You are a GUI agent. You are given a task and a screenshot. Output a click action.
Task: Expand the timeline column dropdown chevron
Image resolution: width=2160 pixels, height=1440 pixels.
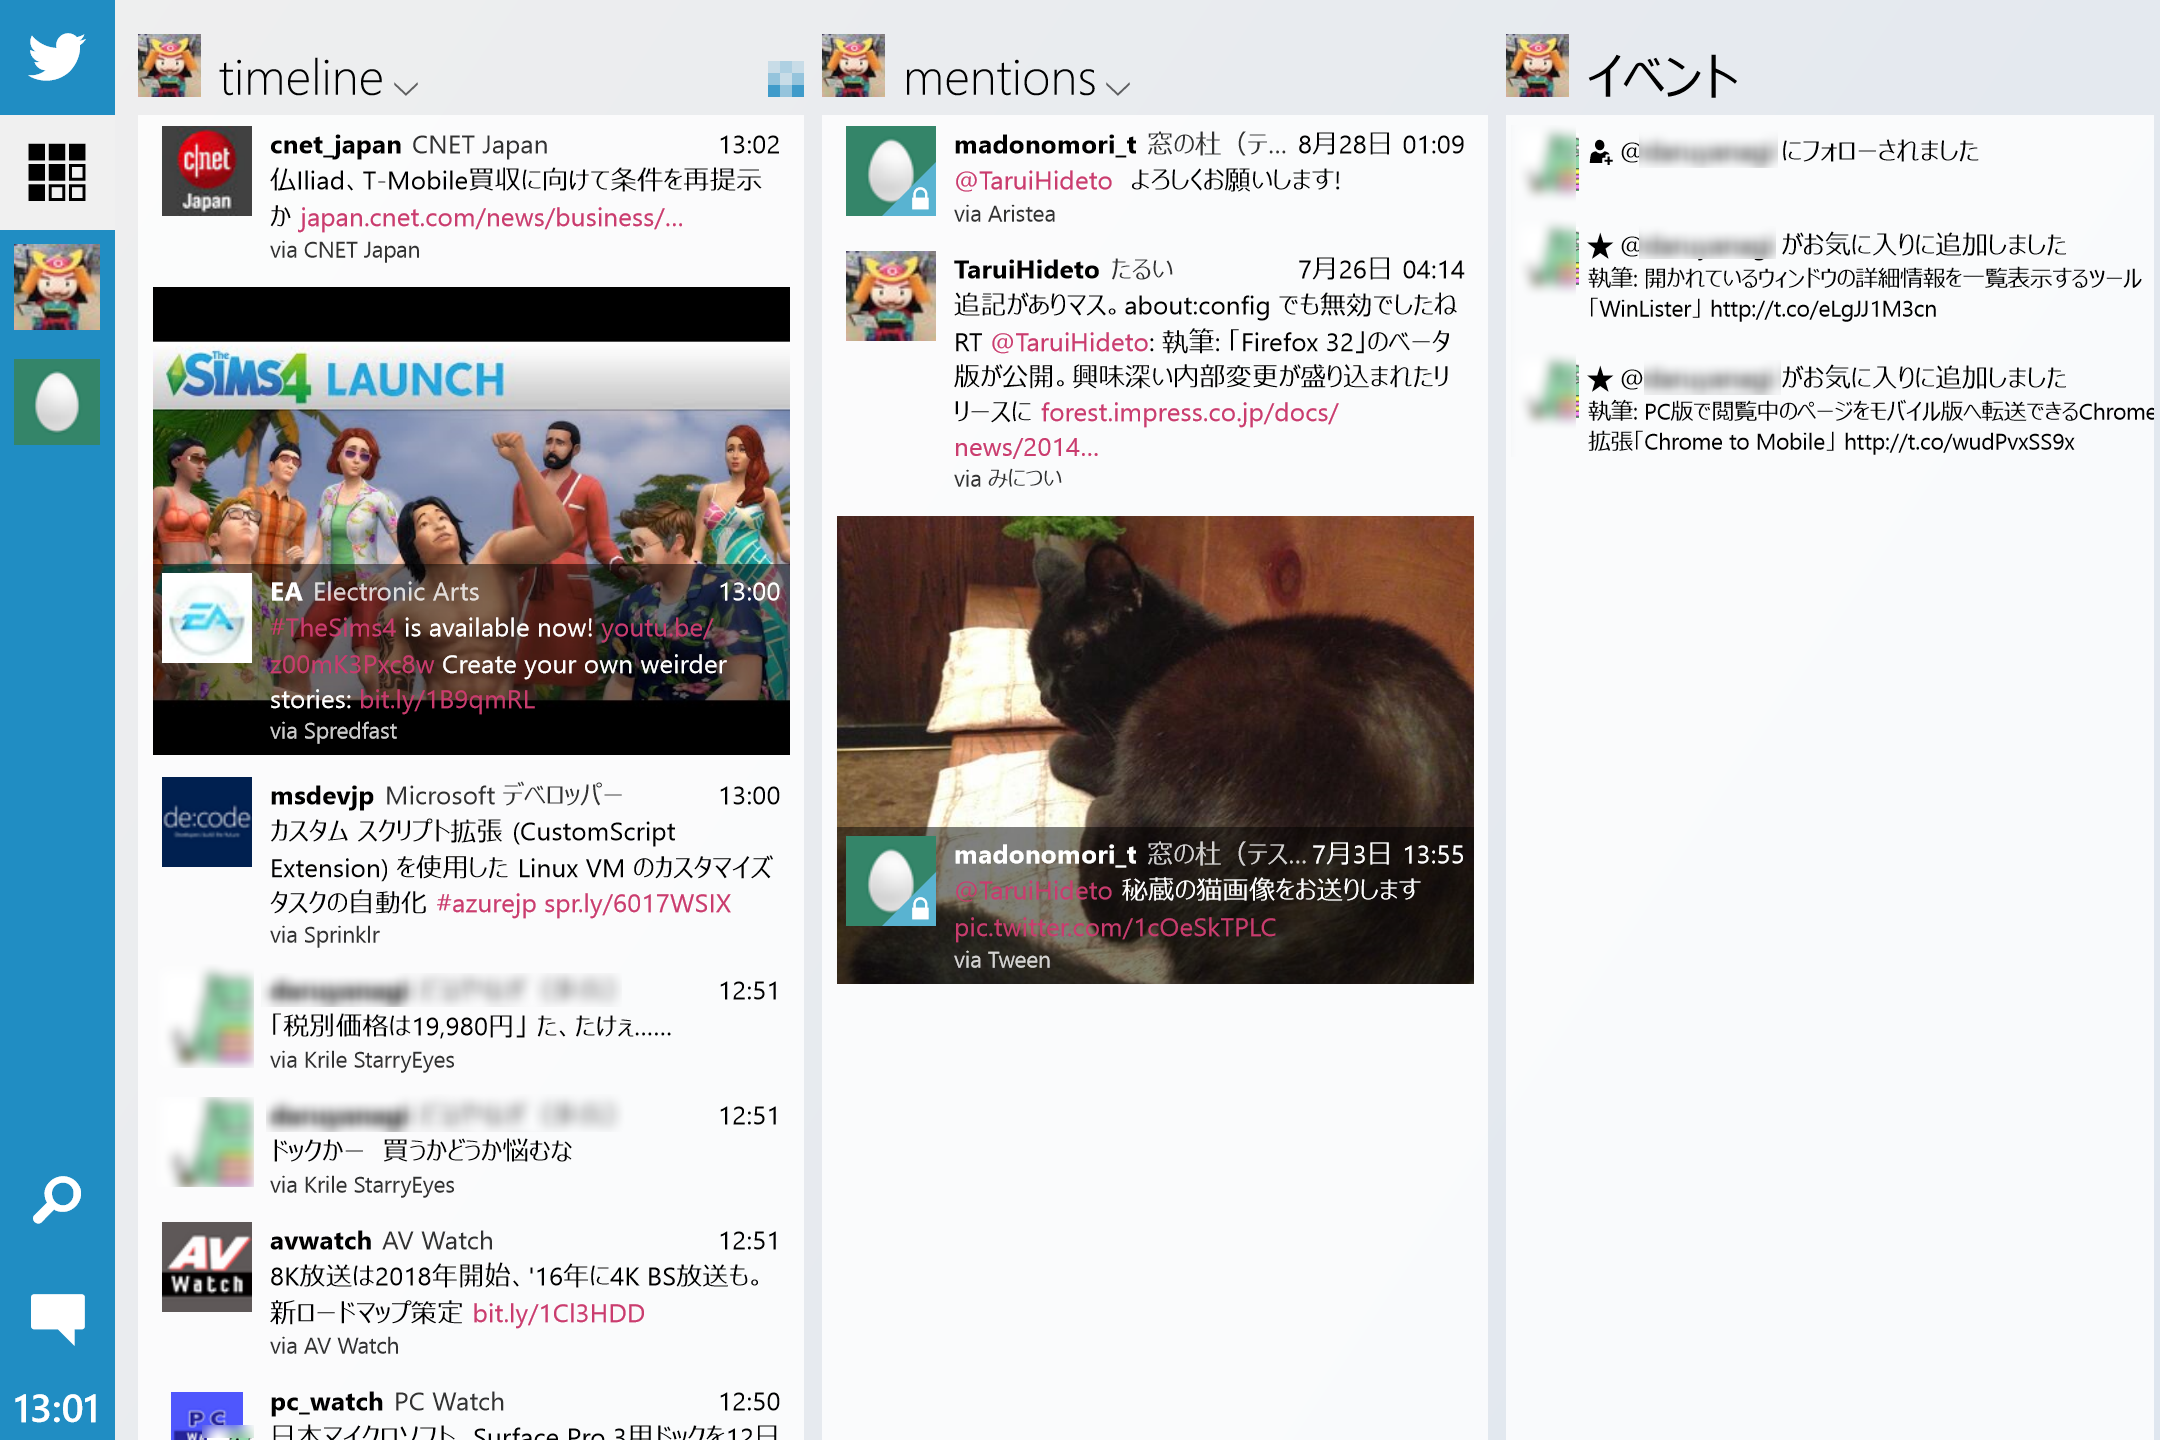coord(404,88)
